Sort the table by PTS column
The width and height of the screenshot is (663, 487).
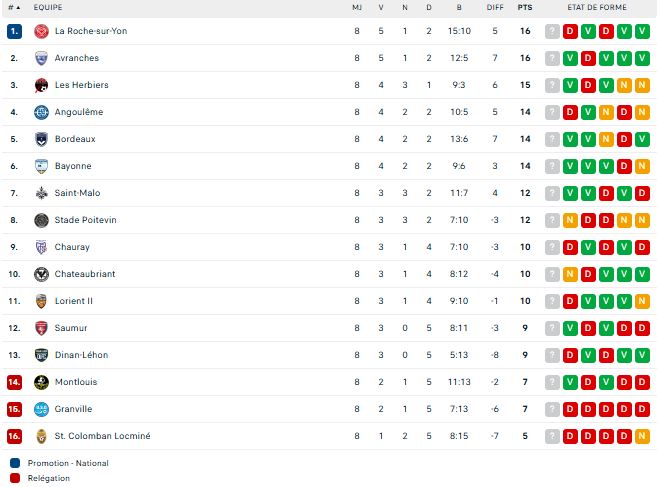[x=525, y=7]
